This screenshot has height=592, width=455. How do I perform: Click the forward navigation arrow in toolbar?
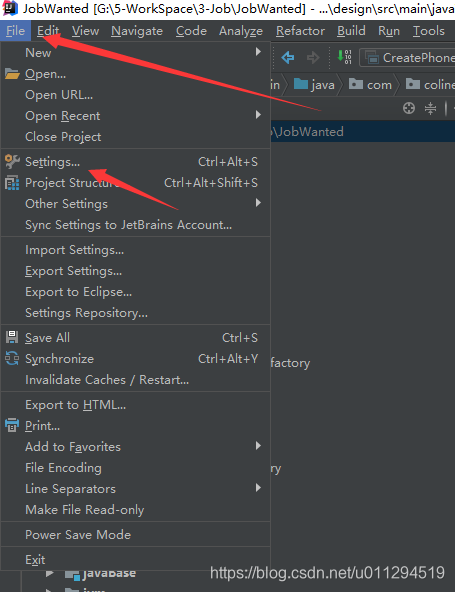tap(313, 58)
